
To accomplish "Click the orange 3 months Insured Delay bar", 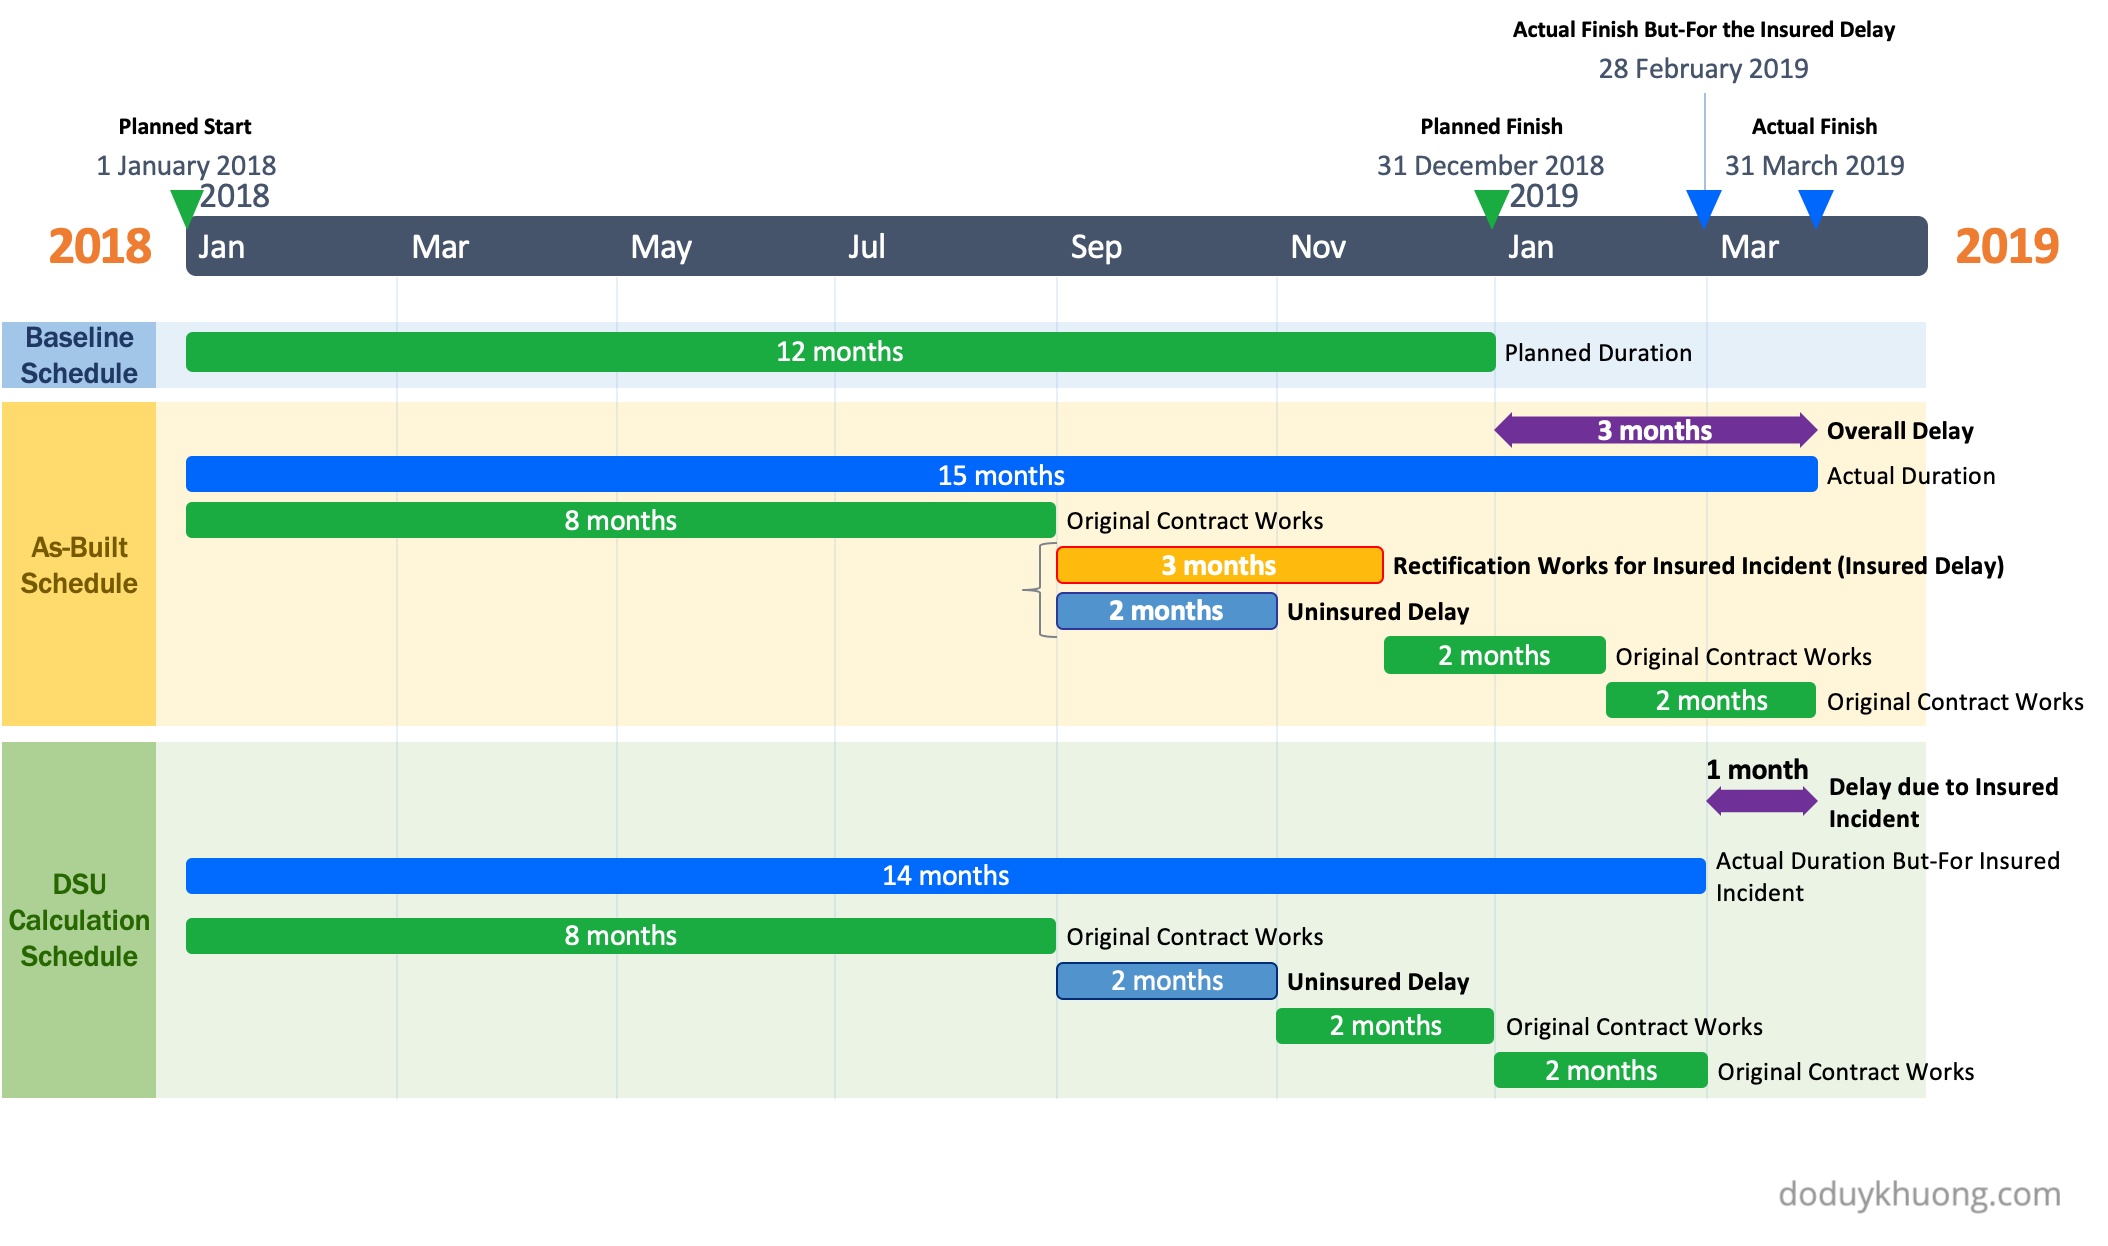I will pos(1219,565).
